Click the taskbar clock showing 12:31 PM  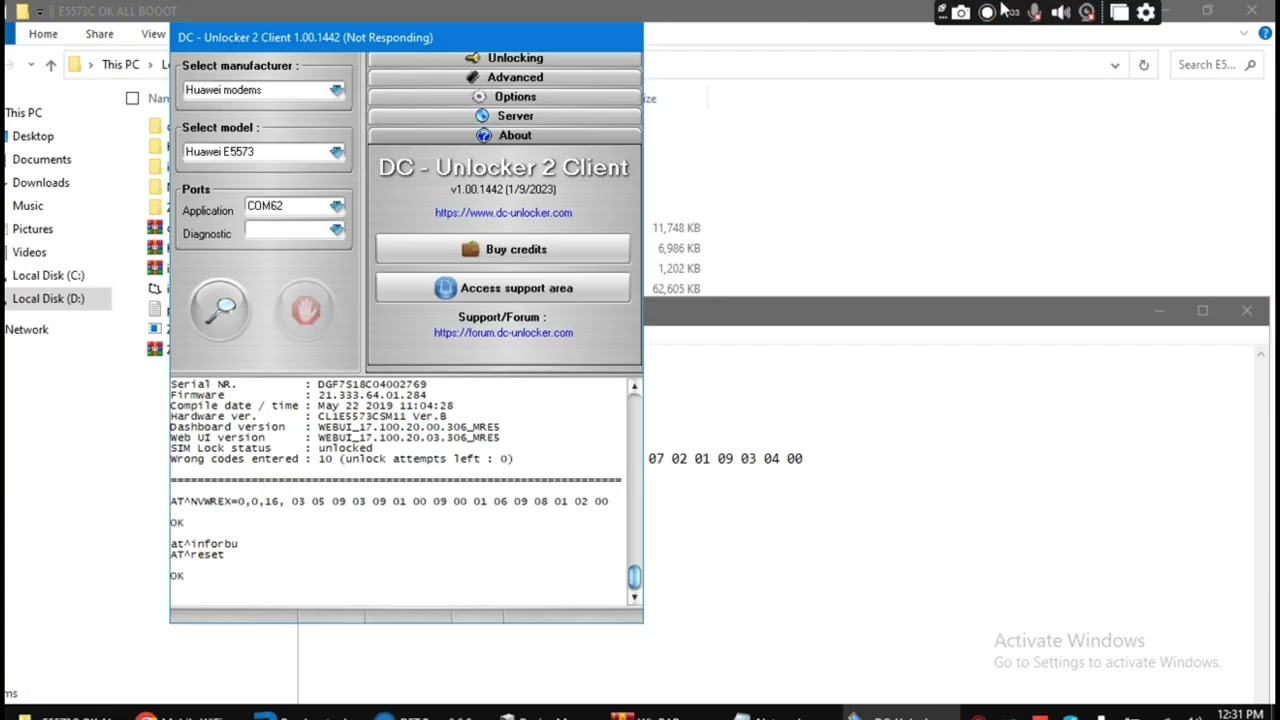(1240, 714)
